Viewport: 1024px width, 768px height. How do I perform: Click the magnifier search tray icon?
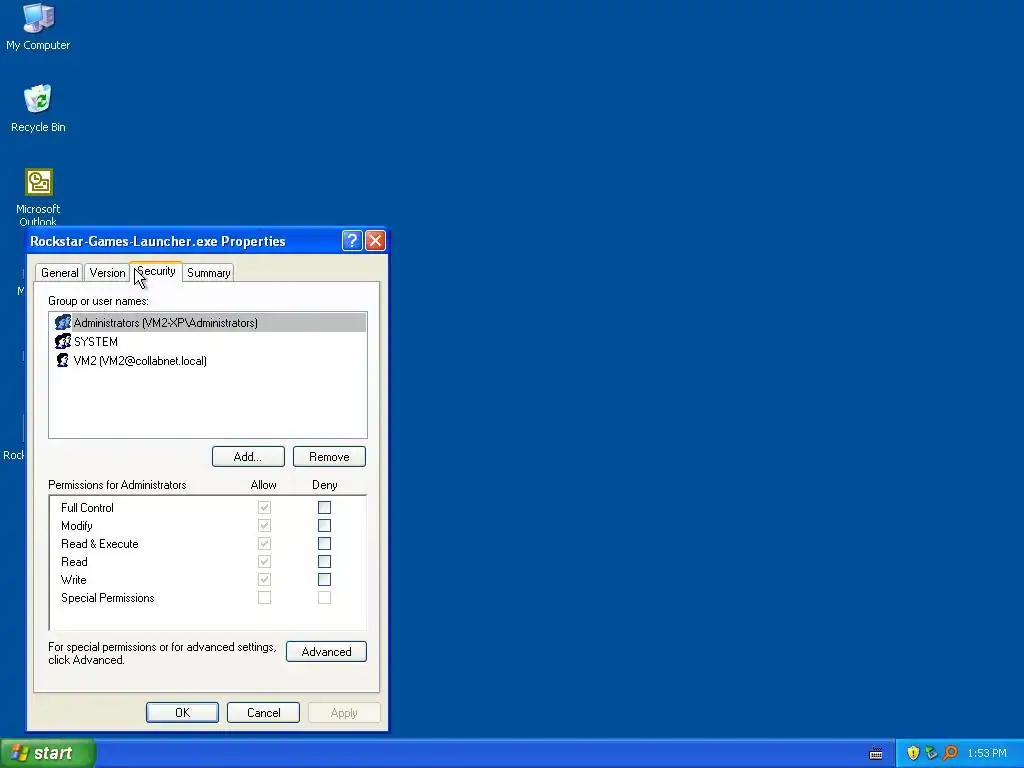[x=950, y=753]
